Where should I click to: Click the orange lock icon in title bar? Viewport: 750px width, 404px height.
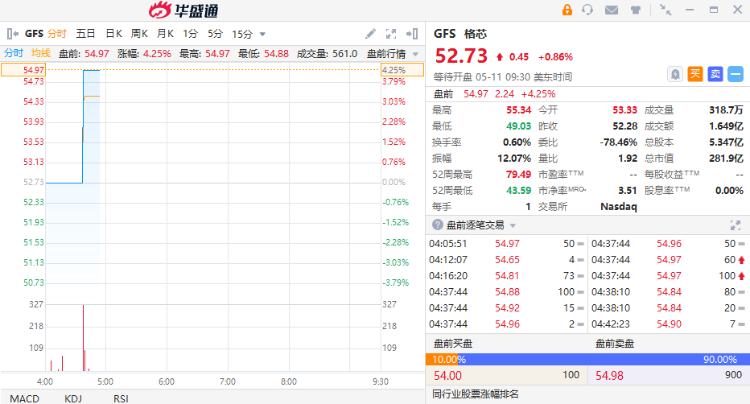tap(568, 10)
